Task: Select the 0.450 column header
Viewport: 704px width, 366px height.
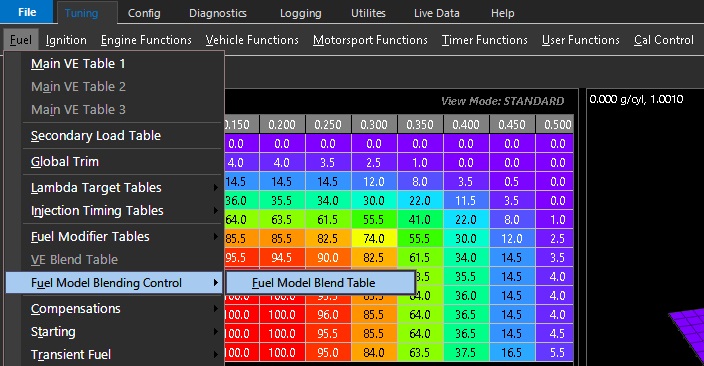Action: (512, 124)
